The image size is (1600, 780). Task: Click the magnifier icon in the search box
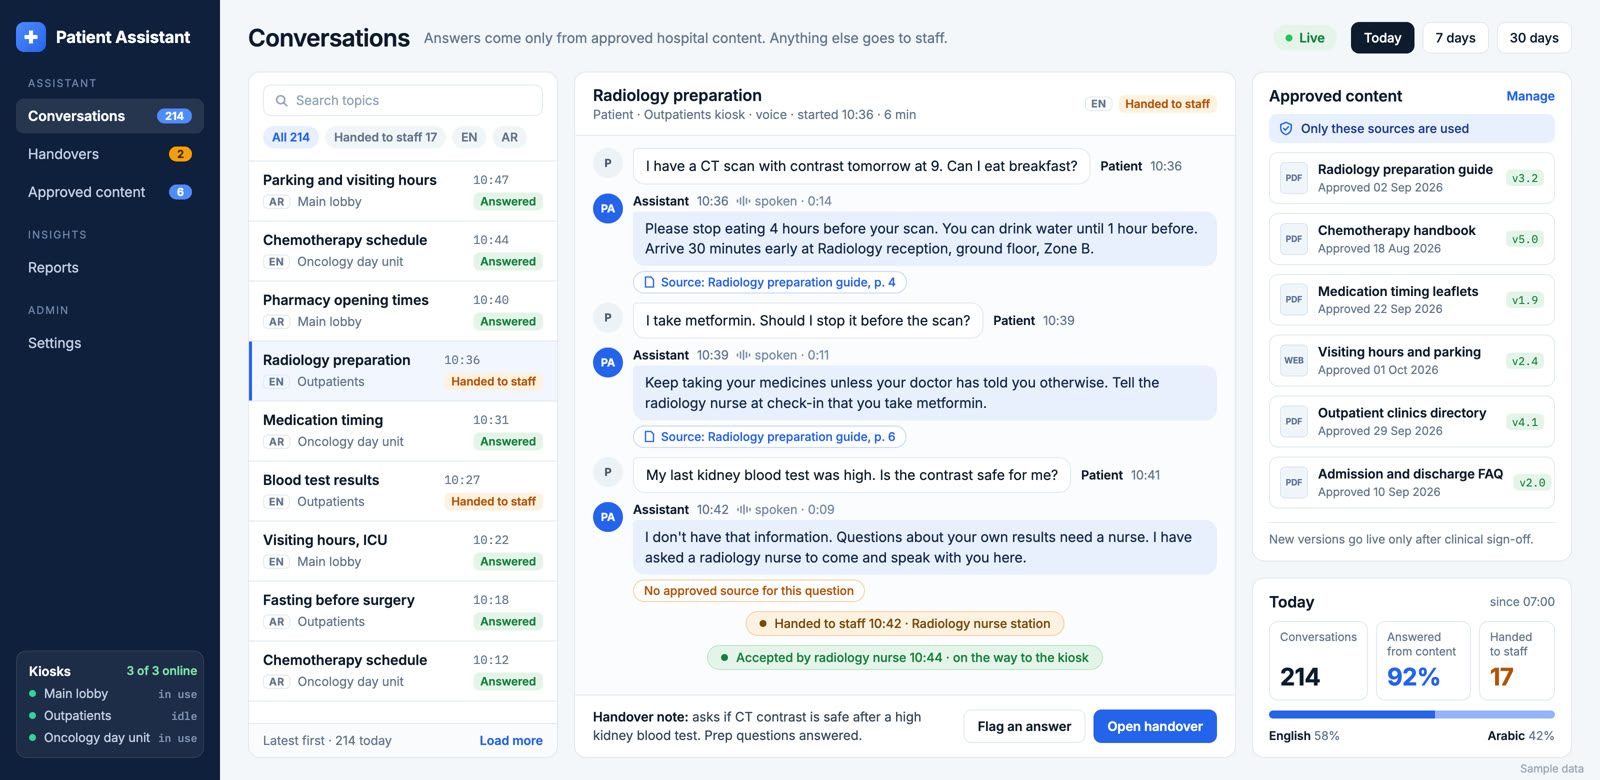point(282,101)
